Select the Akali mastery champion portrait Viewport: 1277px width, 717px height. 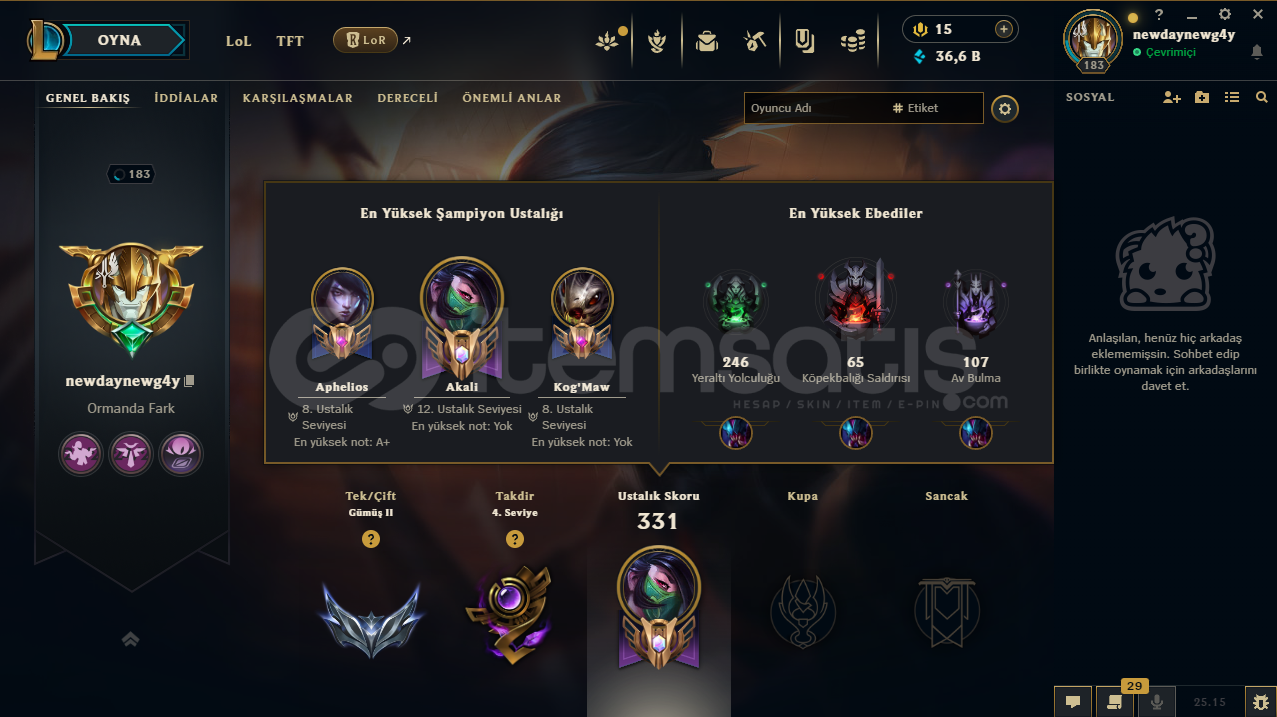tap(462, 298)
